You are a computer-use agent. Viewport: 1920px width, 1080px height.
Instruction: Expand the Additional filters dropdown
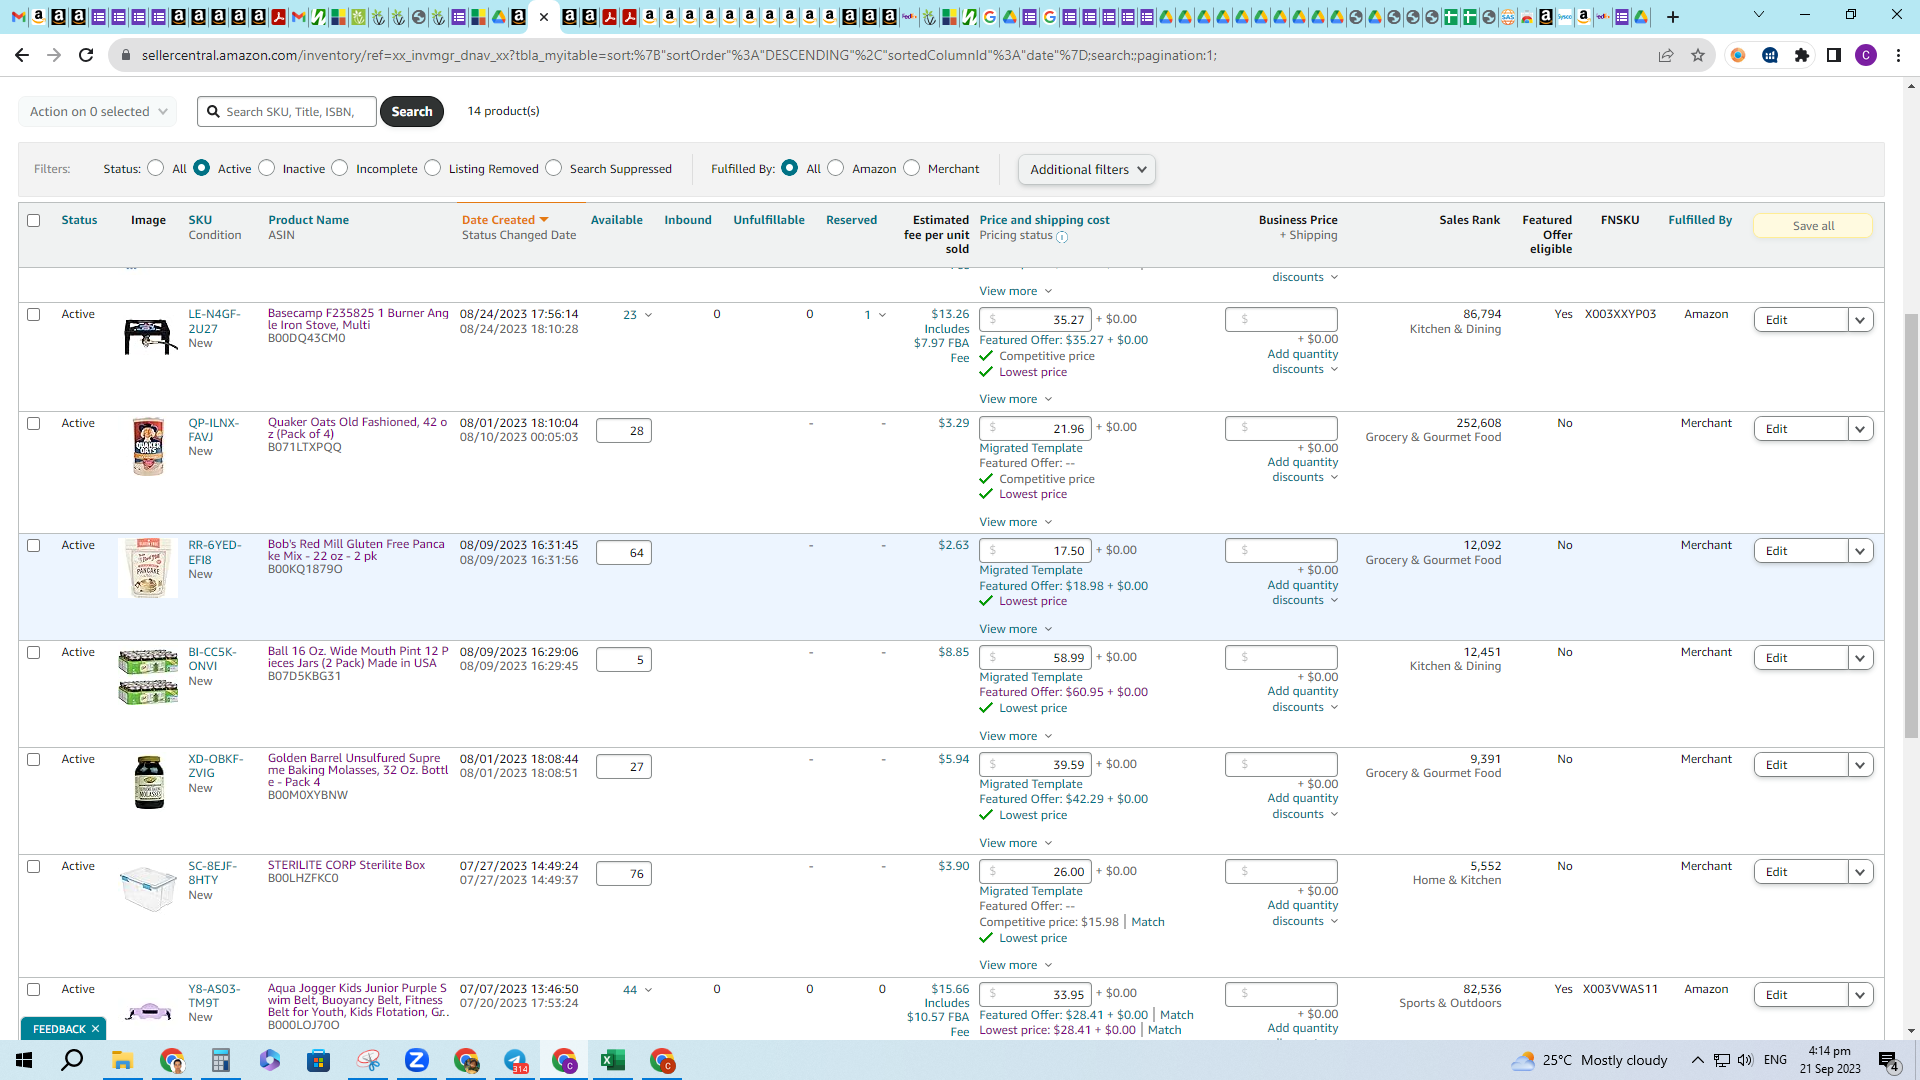pyautogui.click(x=1087, y=170)
